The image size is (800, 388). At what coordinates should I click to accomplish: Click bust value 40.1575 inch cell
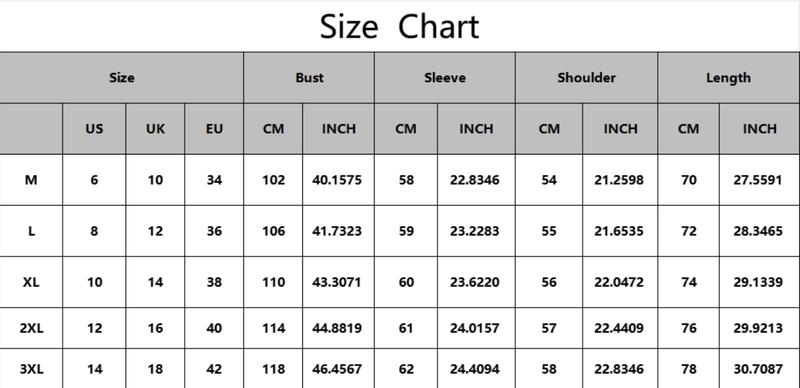(338, 180)
